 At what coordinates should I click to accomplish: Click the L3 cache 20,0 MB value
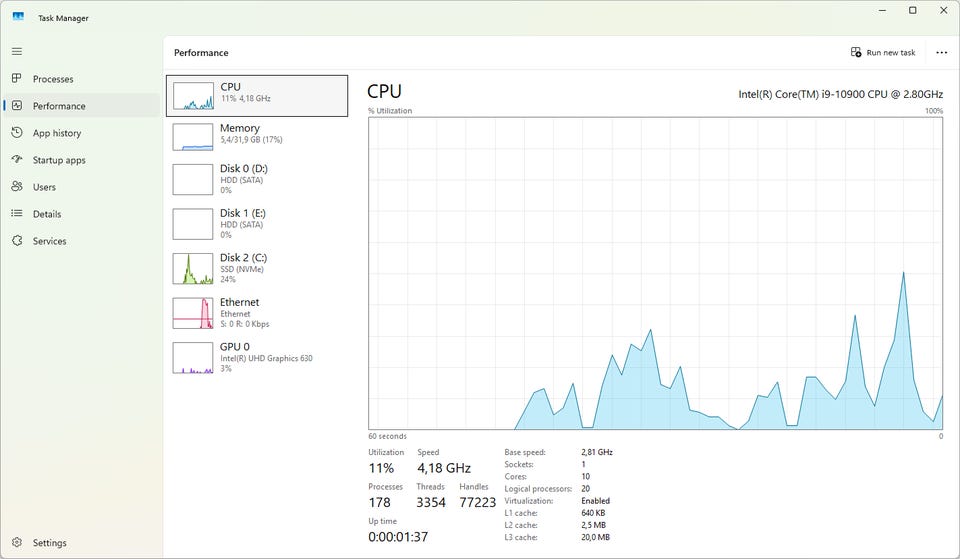[x=595, y=537]
